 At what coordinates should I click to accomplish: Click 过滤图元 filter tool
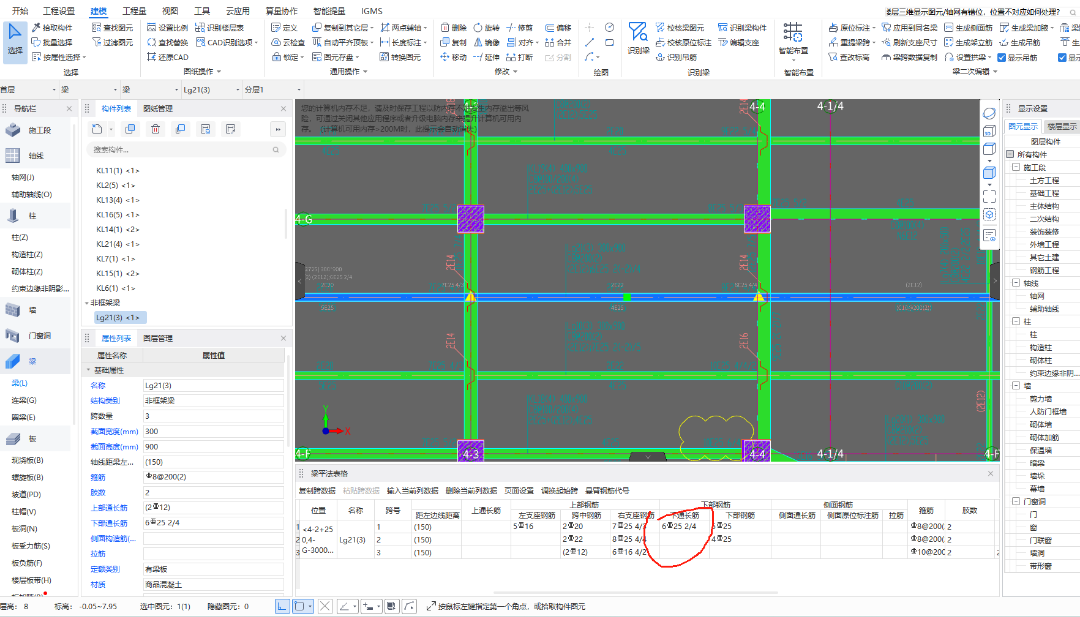pyautogui.click(x=112, y=42)
